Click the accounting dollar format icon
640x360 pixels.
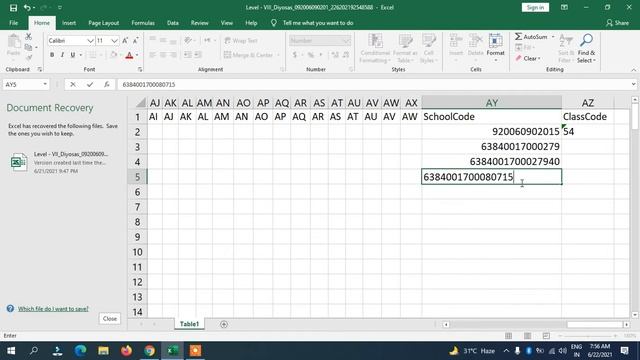pyautogui.click(x=295, y=55)
